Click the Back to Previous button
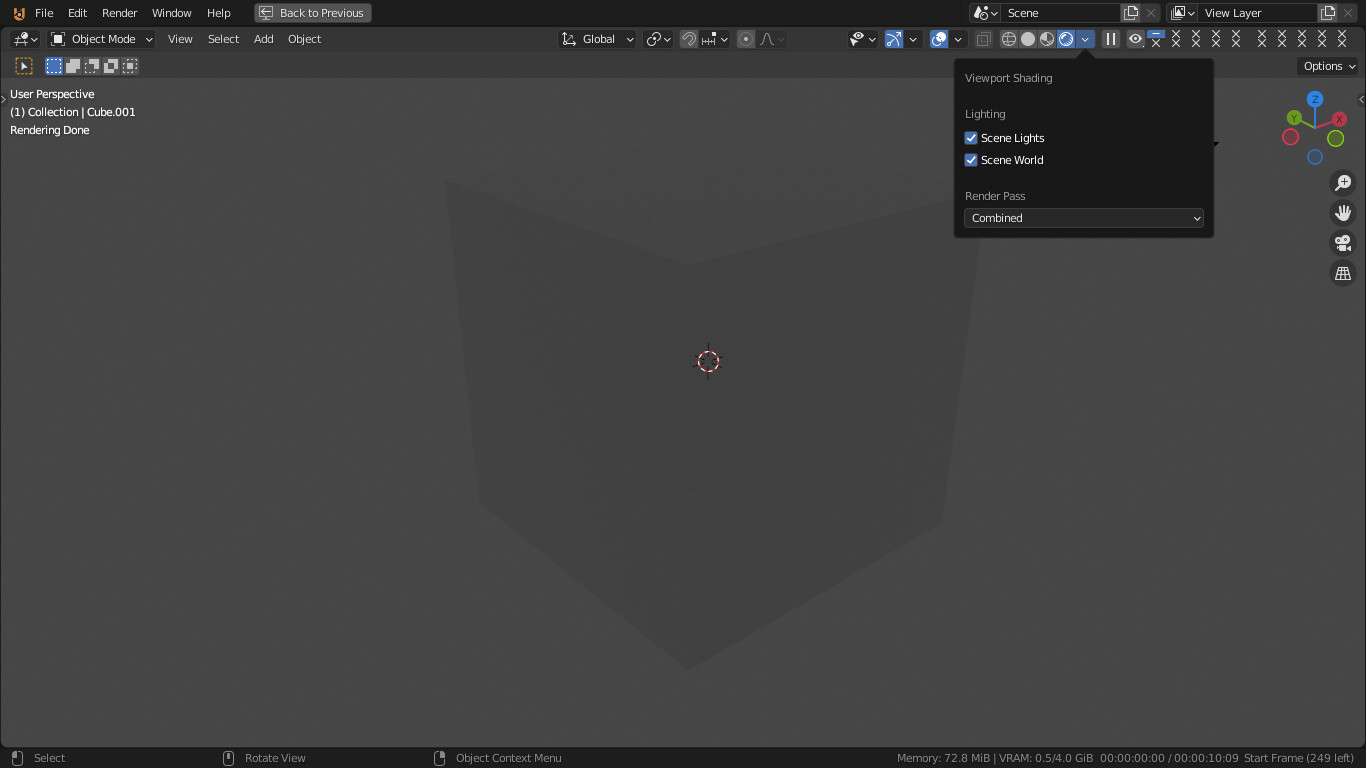Viewport: 1366px width, 768px height. click(x=313, y=13)
